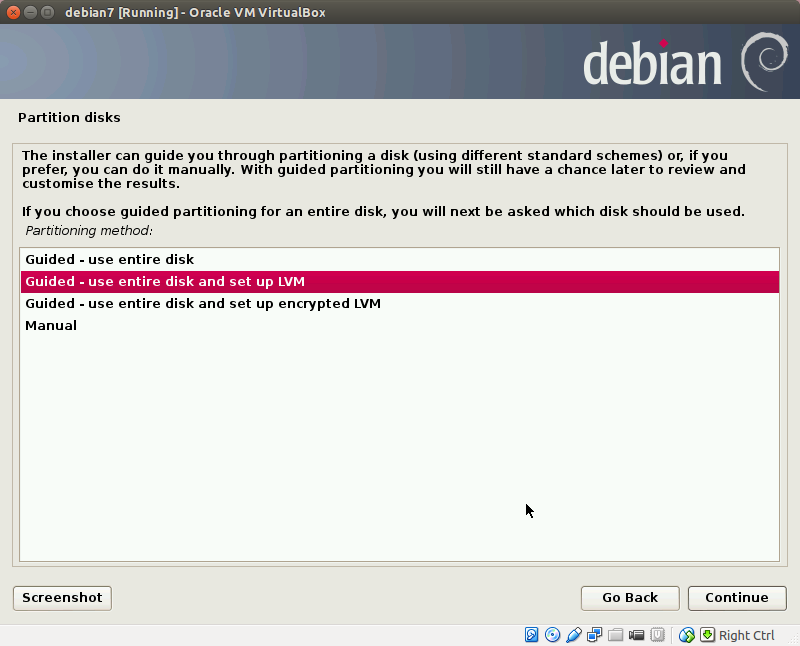Close the debian7 VirtualBox window
The width and height of the screenshot is (800, 646).
point(14,12)
